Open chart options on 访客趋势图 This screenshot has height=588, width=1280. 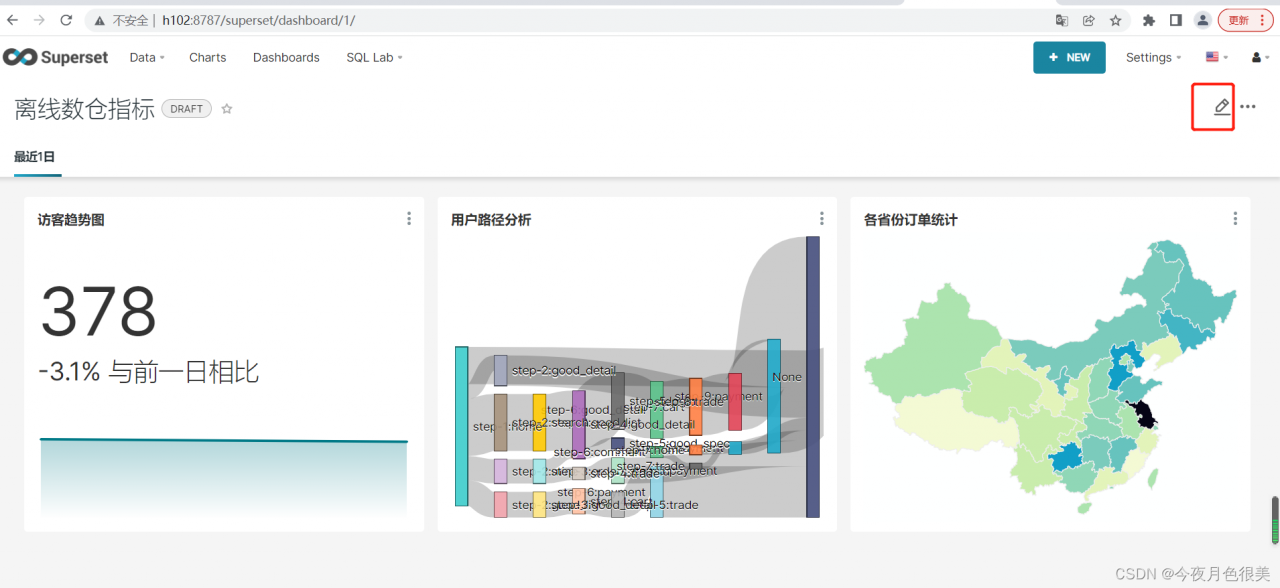[408, 218]
